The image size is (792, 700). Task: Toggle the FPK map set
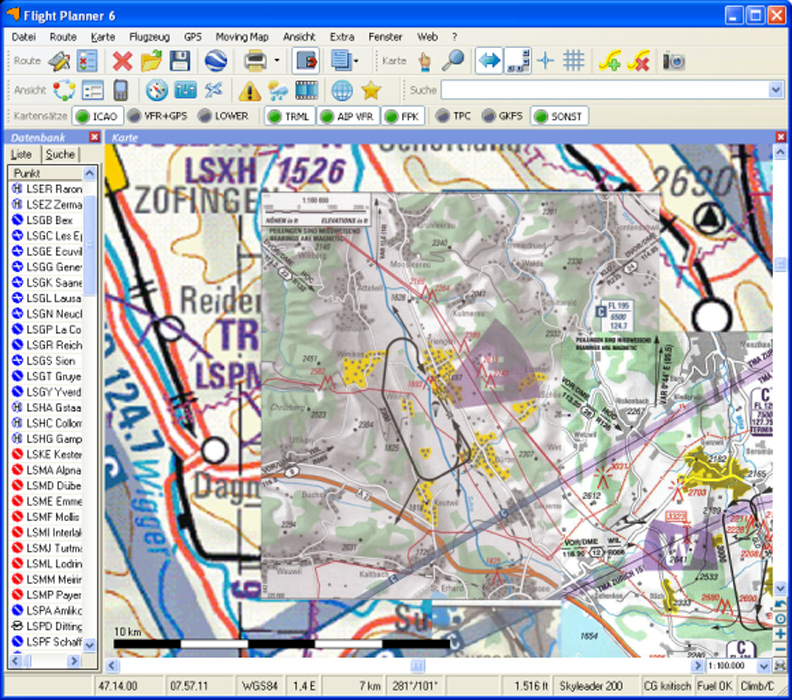(403, 116)
